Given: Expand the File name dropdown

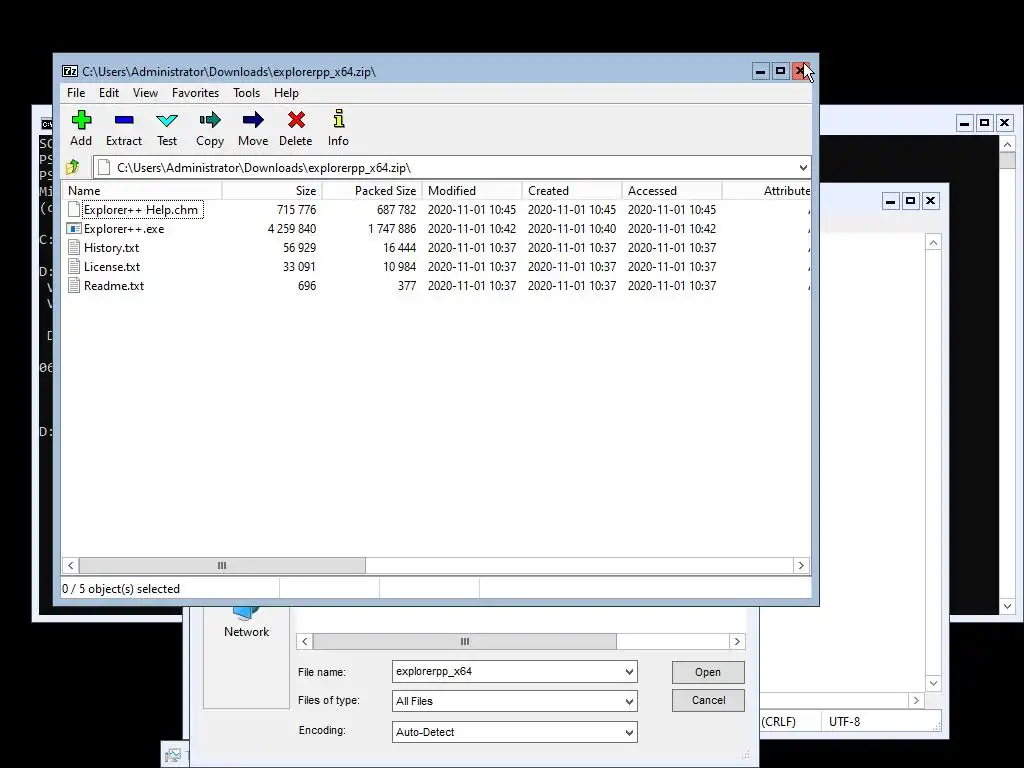Looking at the screenshot, I should [x=629, y=671].
